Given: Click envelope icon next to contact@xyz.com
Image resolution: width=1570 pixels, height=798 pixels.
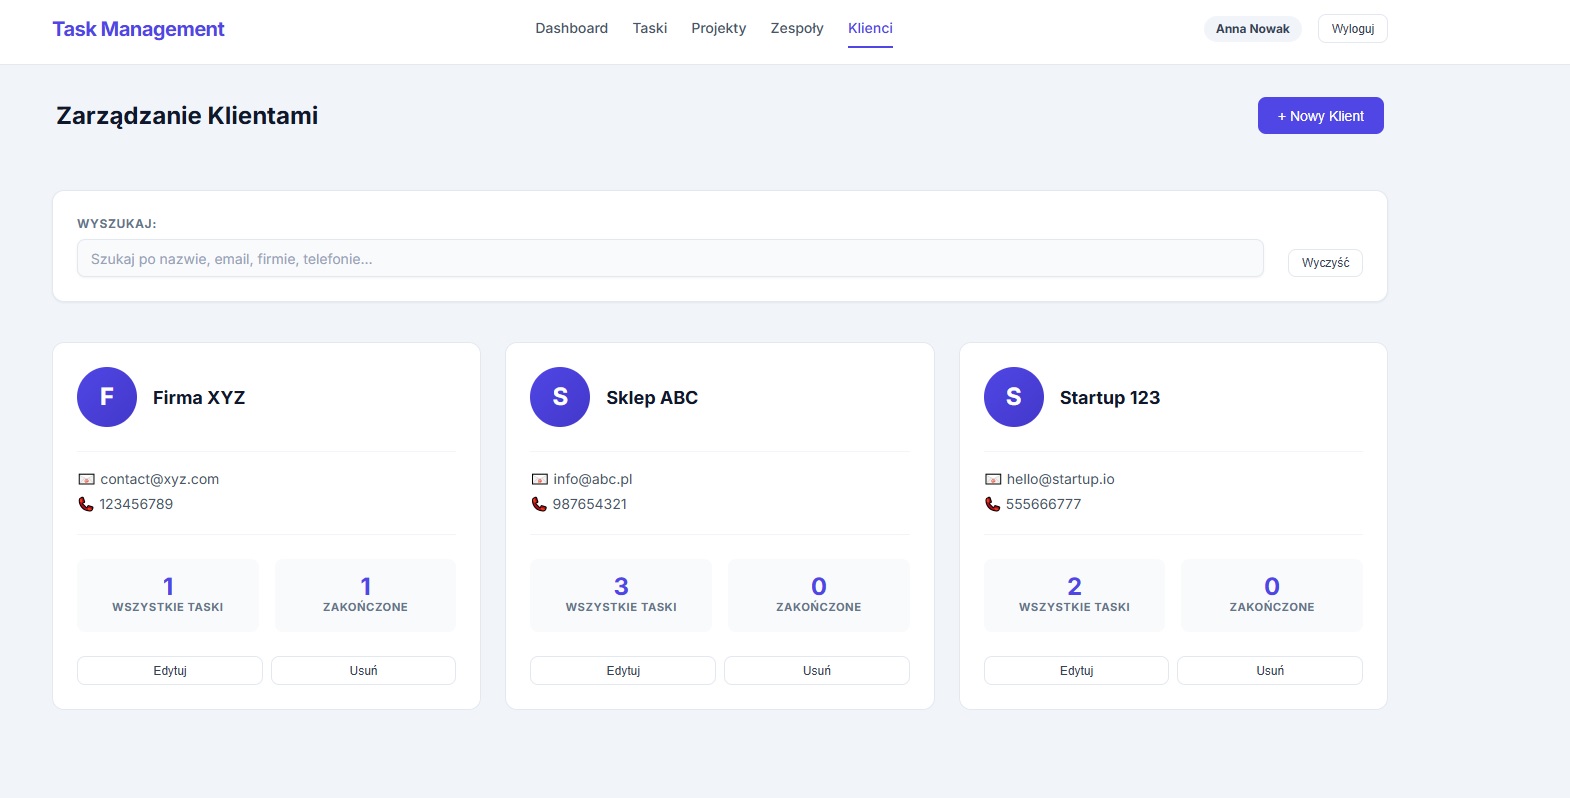Looking at the screenshot, I should pos(87,479).
